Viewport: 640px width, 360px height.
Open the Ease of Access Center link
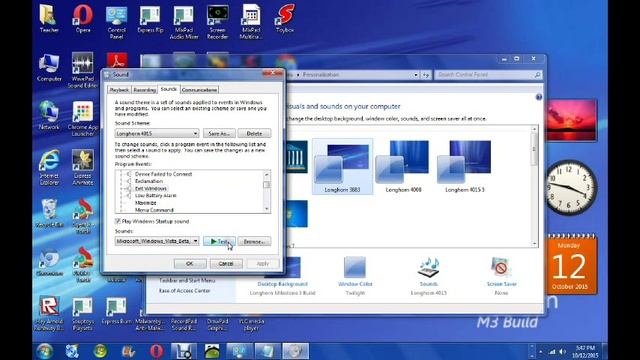tap(184, 291)
